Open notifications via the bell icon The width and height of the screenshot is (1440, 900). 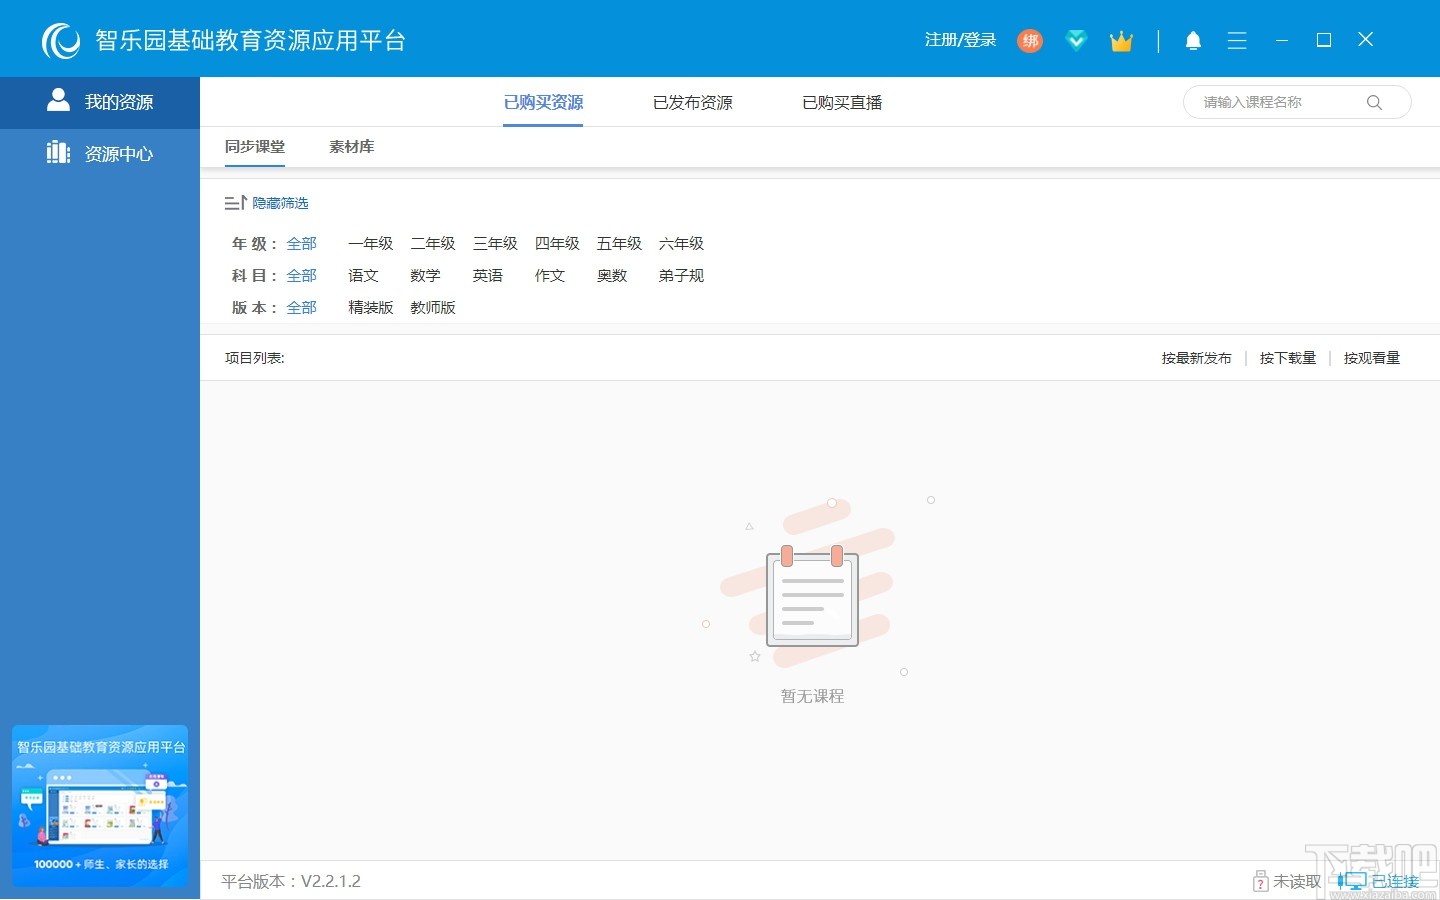pos(1194,40)
